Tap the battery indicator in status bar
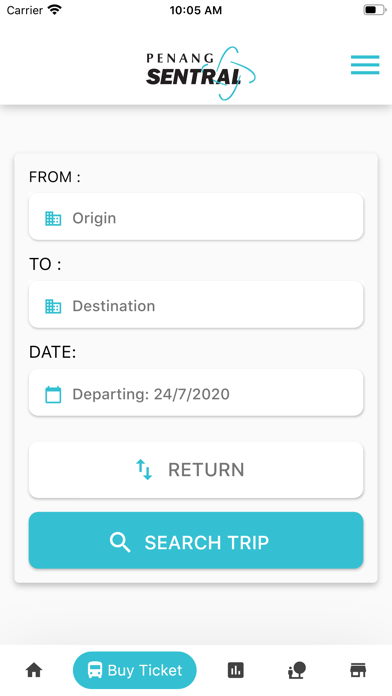 tap(374, 10)
